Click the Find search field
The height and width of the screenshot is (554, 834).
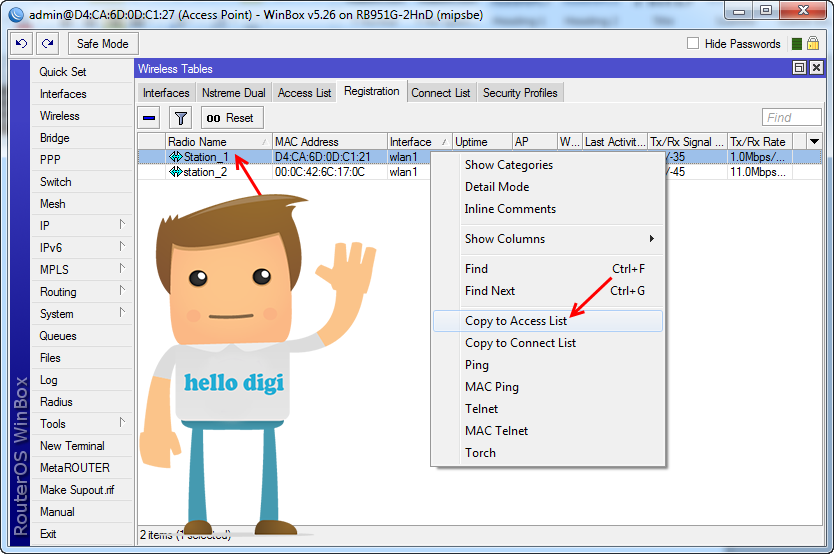point(791,117)
